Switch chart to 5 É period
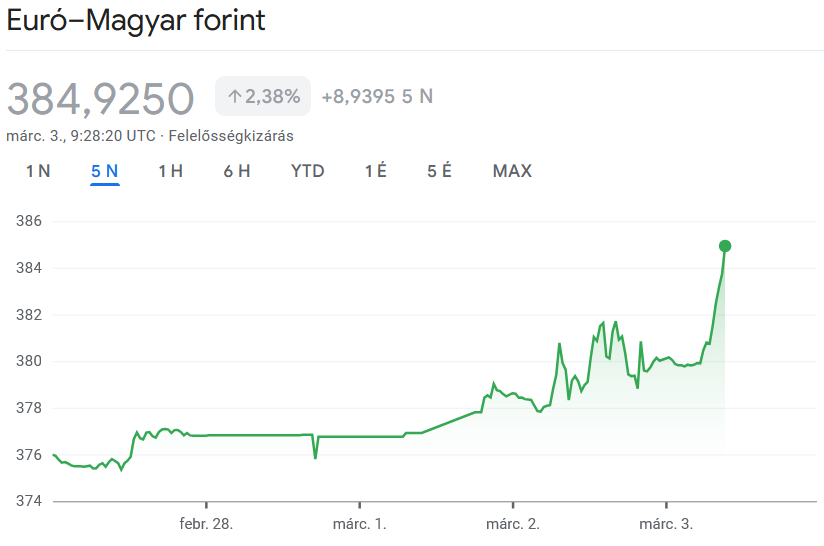Screen dimensions: 824x546 coord(440,171)
